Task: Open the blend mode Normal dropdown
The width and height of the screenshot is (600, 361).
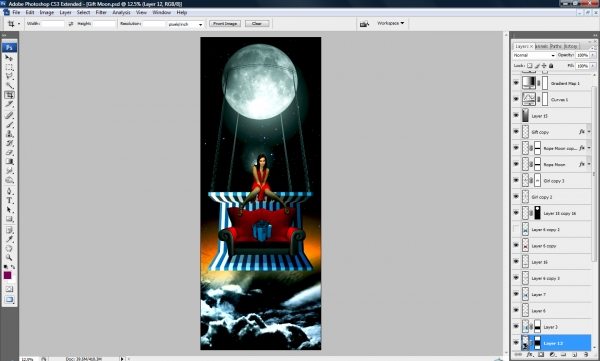Action: coord(534,55)
